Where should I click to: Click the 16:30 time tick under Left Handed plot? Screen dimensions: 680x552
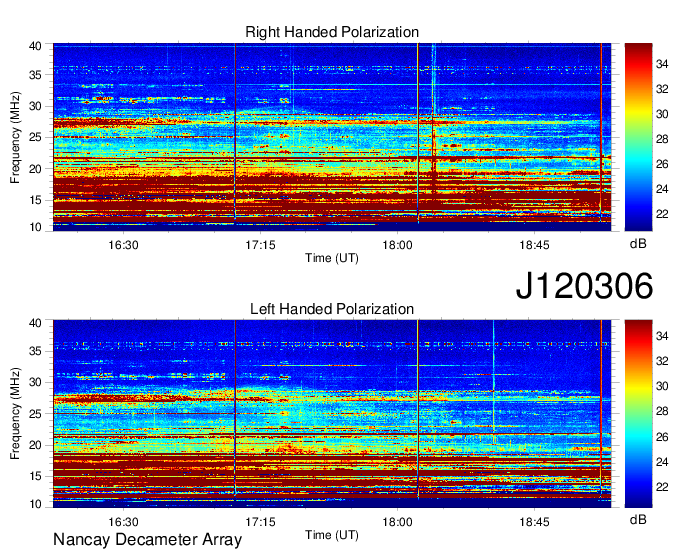point(123,522)
